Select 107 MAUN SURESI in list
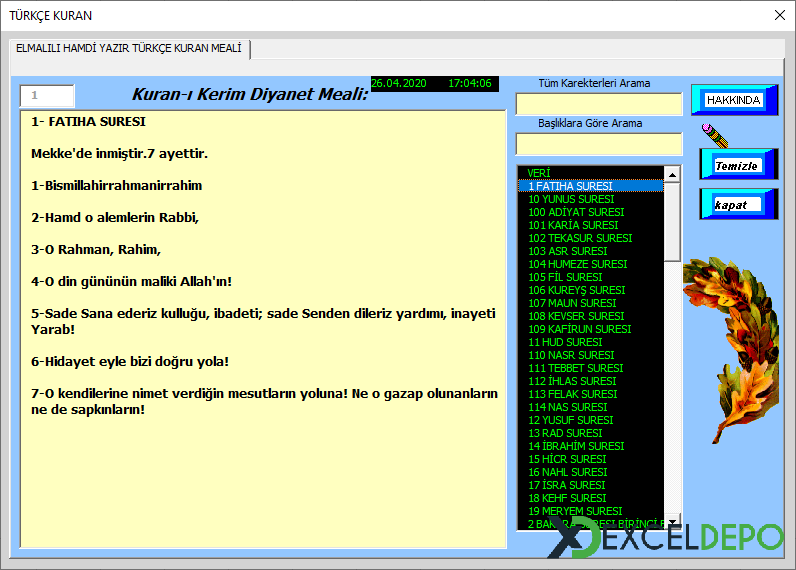The image size is (796, 570). pos(591,303)
